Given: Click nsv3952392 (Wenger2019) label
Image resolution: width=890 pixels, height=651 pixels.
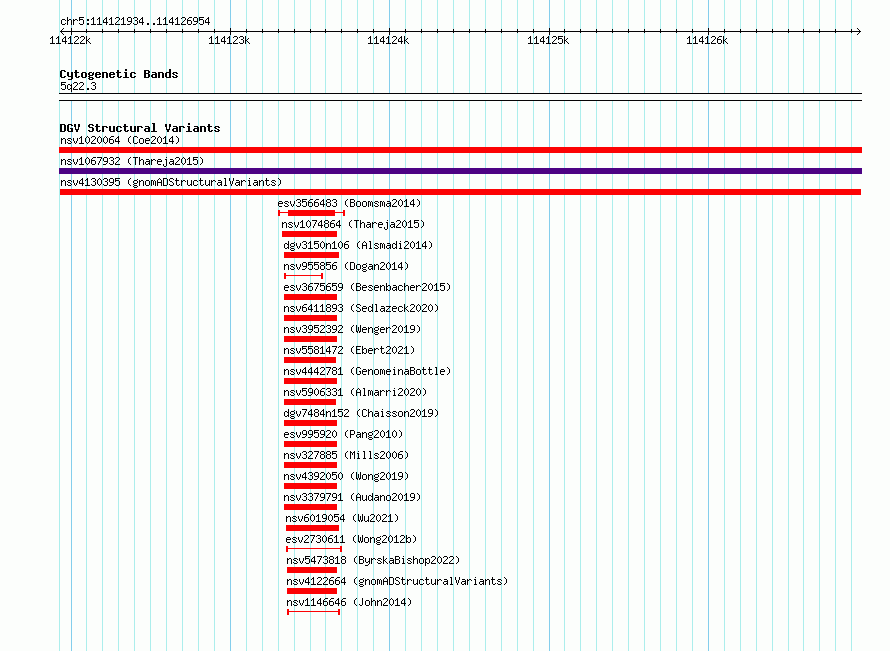Looking at the screenshot, I should (352, 329).
